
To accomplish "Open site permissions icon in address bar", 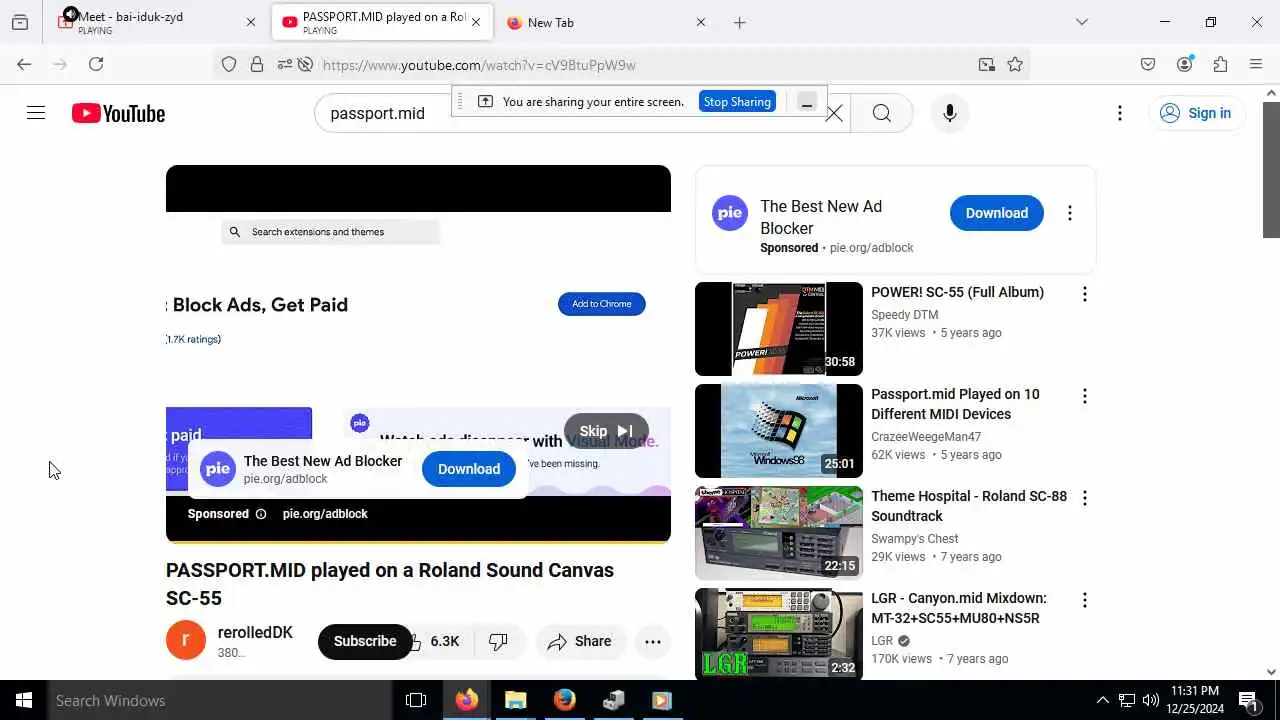I will (284, 64).
